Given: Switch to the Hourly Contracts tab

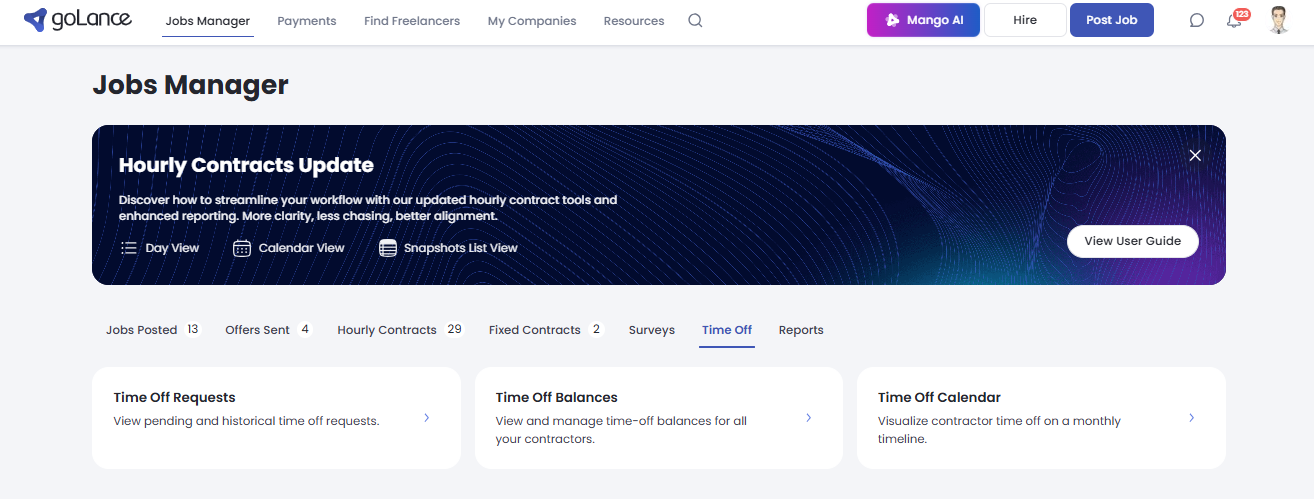Looking at the screenshot, I should pos(387,330).
